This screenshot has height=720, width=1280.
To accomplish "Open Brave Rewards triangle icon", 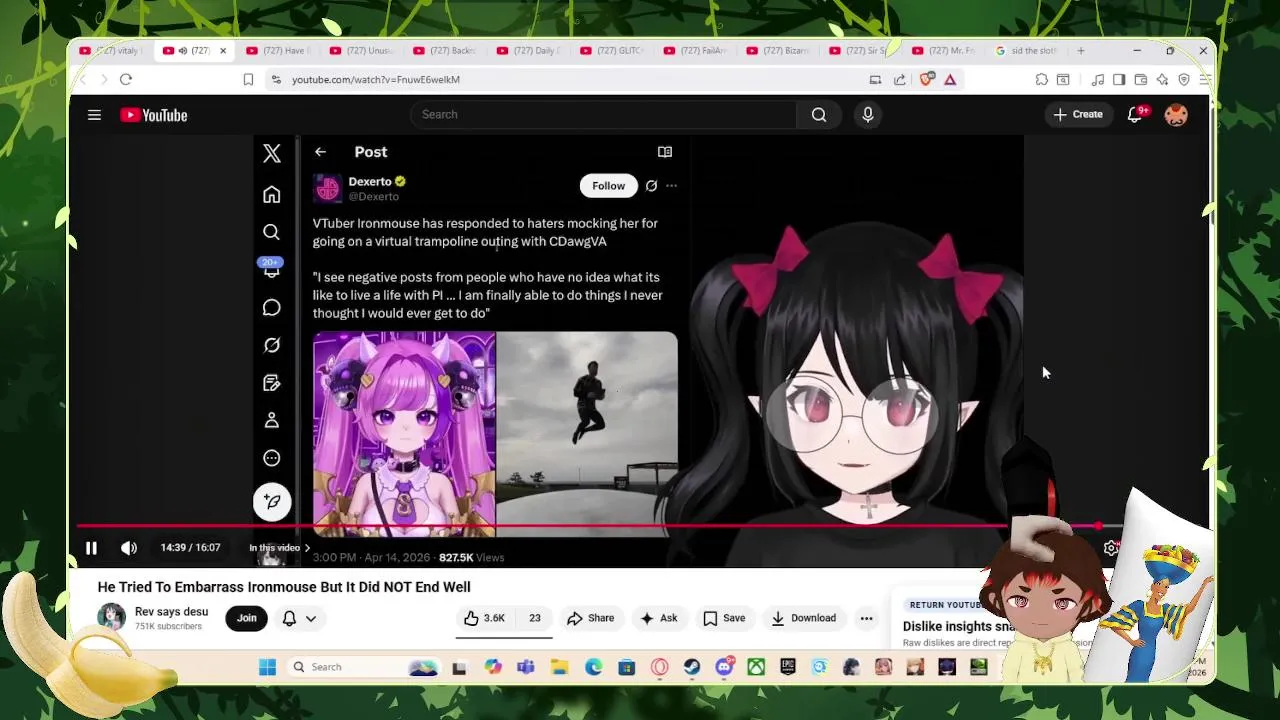I will (950, 79).
